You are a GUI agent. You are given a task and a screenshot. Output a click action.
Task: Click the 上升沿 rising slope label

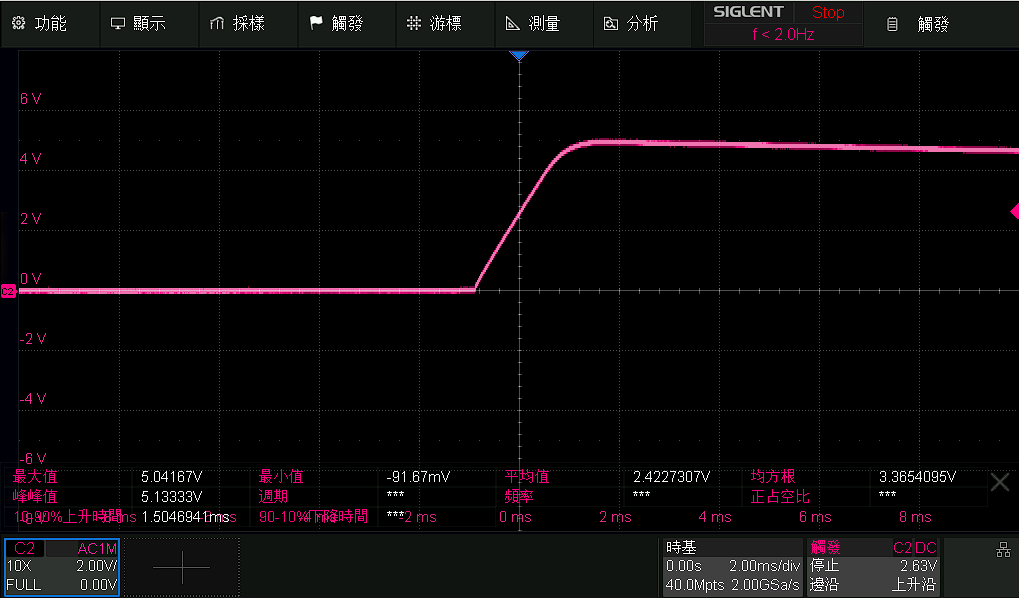tap(914, 584)
